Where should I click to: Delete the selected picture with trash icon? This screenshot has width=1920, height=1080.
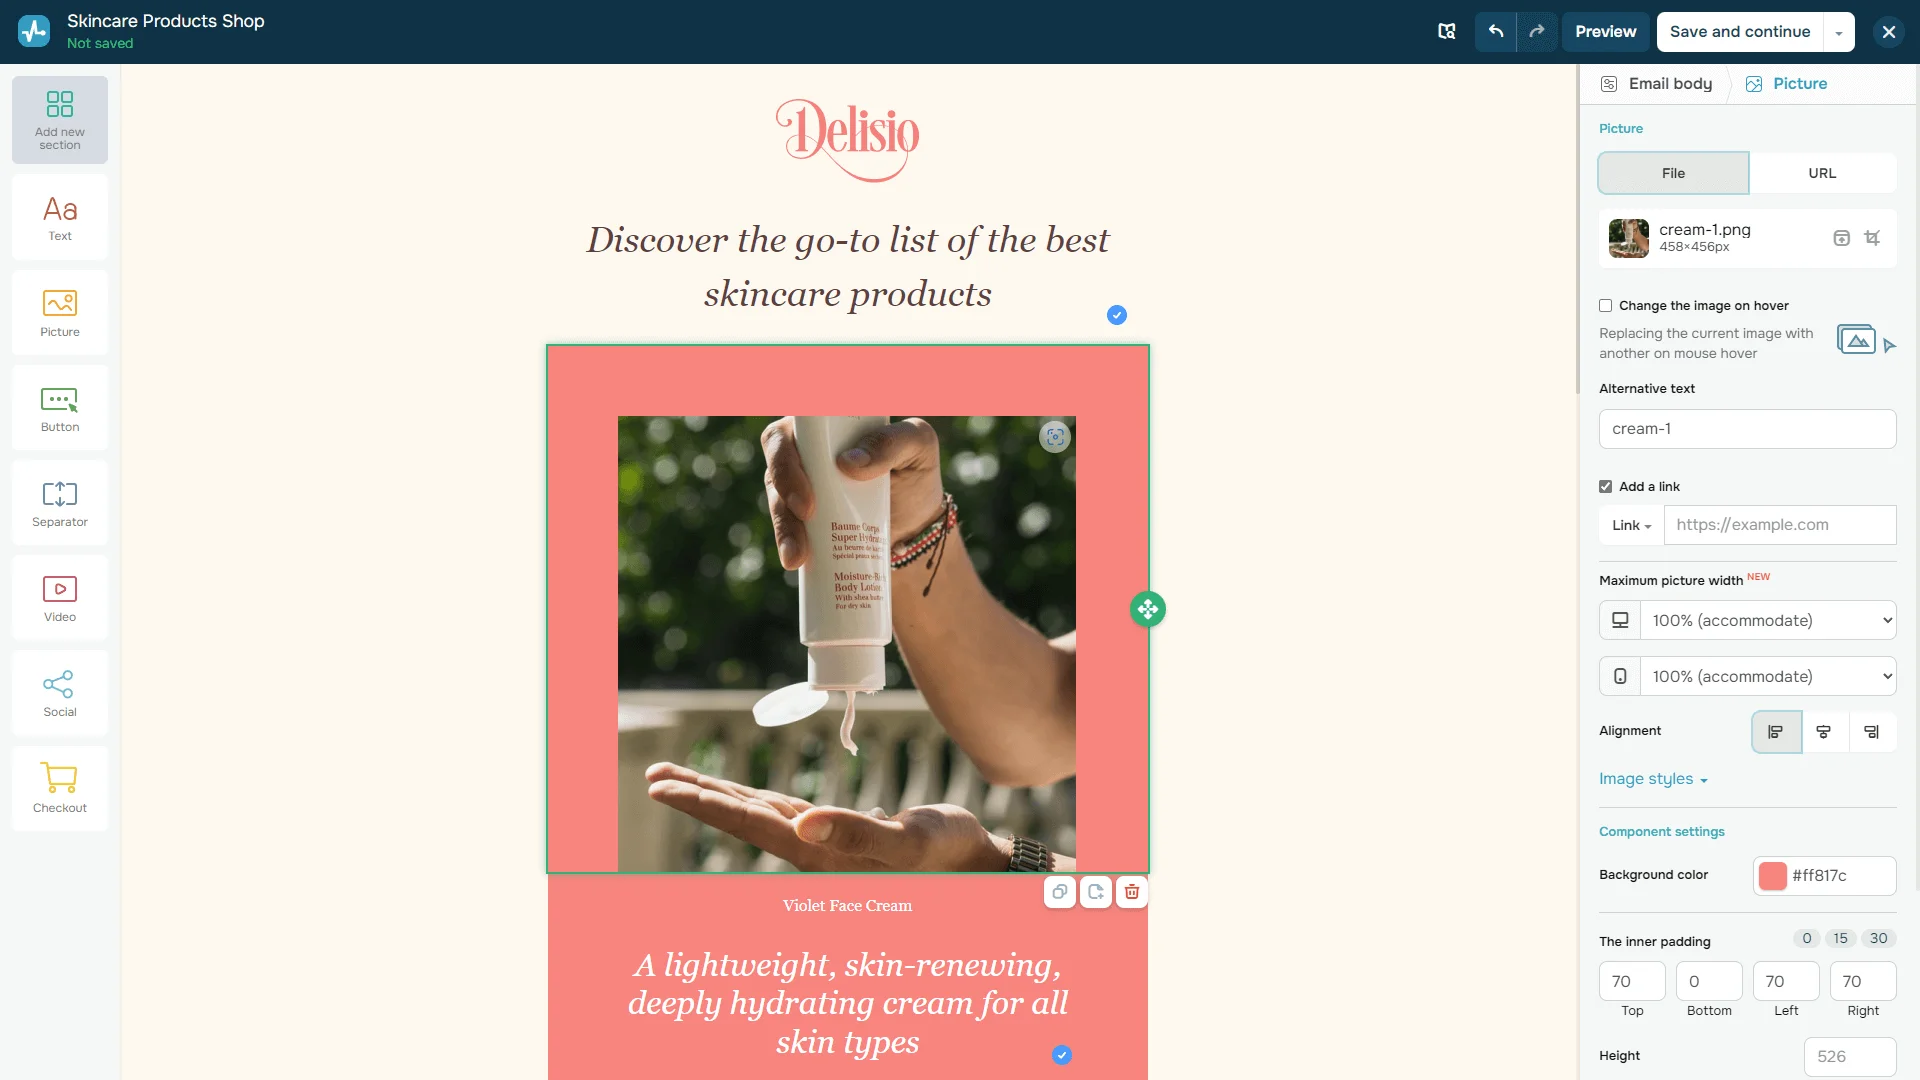[x=1132, y=892]
